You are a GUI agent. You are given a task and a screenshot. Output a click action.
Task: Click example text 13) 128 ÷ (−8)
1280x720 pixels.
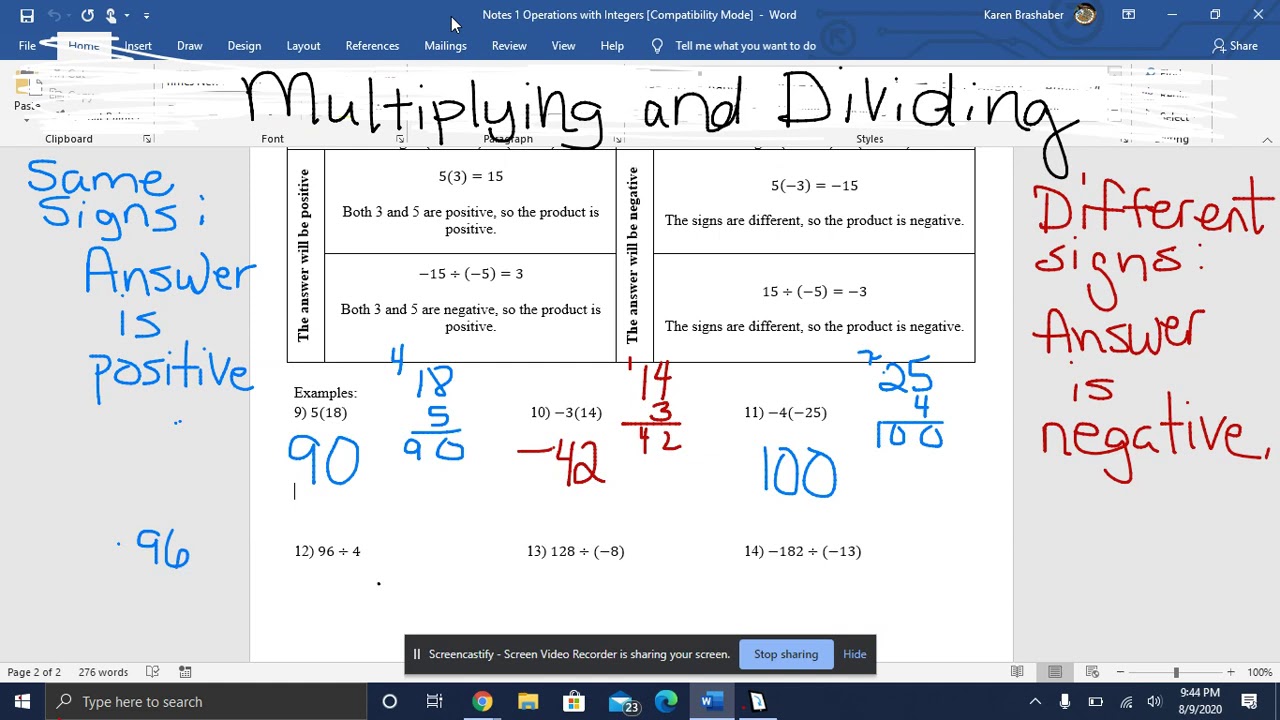(576, 551)
